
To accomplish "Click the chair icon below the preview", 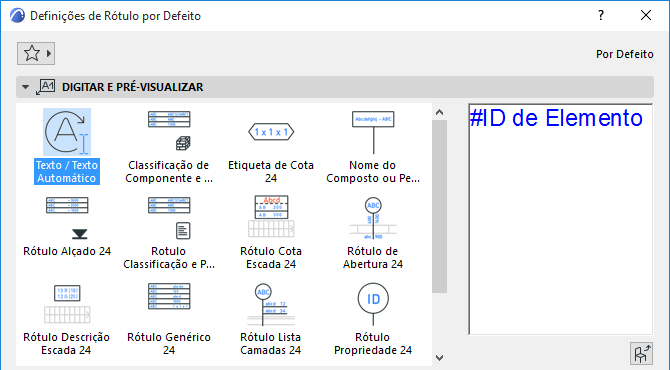I will 641,353.
